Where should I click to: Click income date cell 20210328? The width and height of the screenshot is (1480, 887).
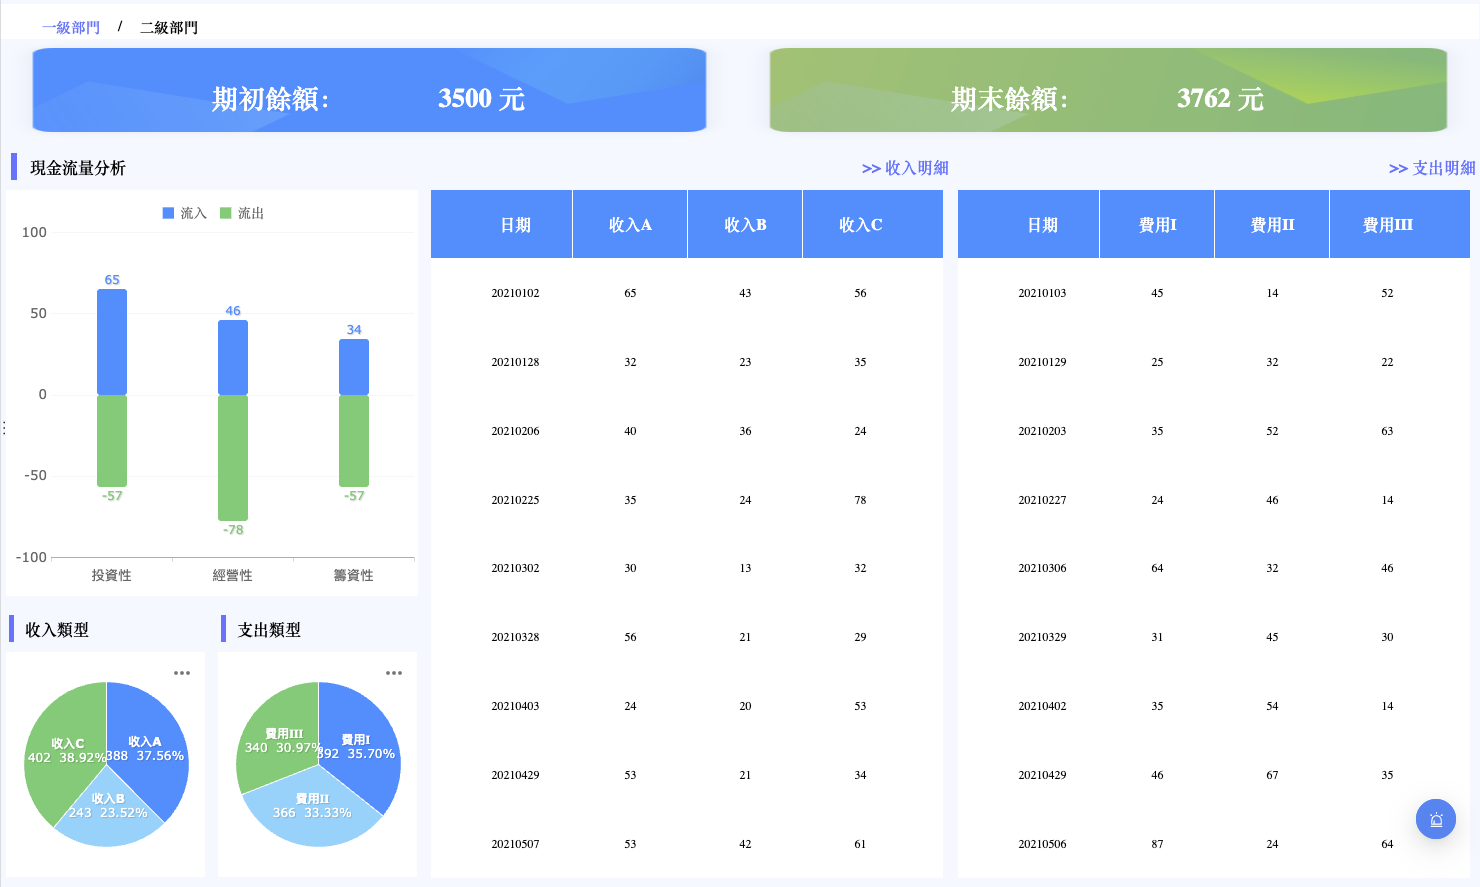pyautogui.click(x=515, y=637)
